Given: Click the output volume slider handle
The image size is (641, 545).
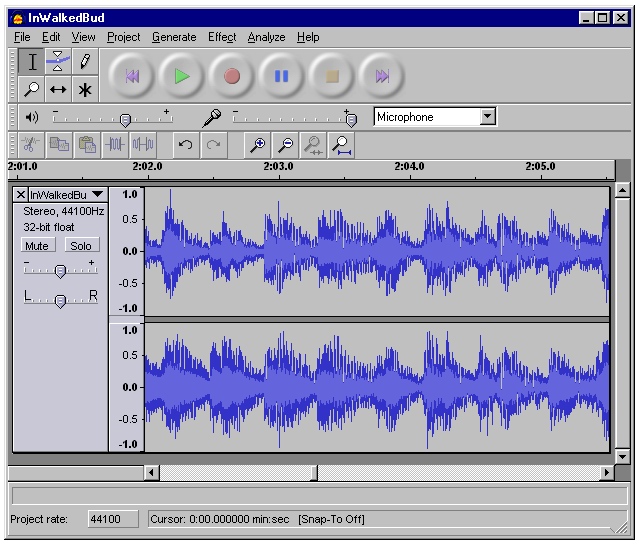Looking at the screenshot, I should tap(125, 120).
